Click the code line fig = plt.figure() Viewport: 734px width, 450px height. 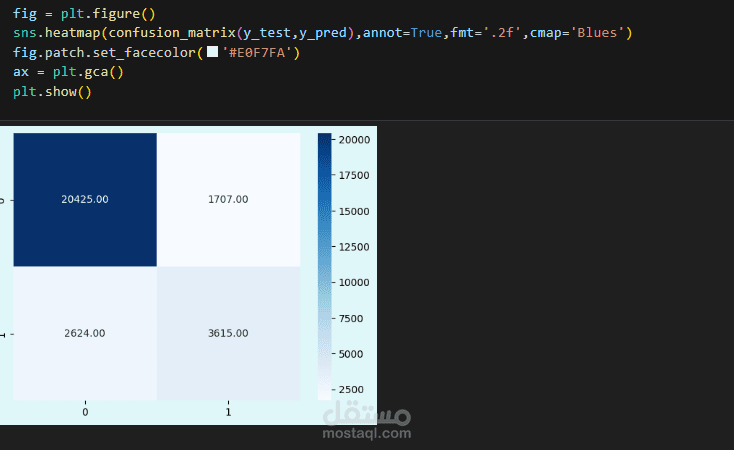point(84,14)
